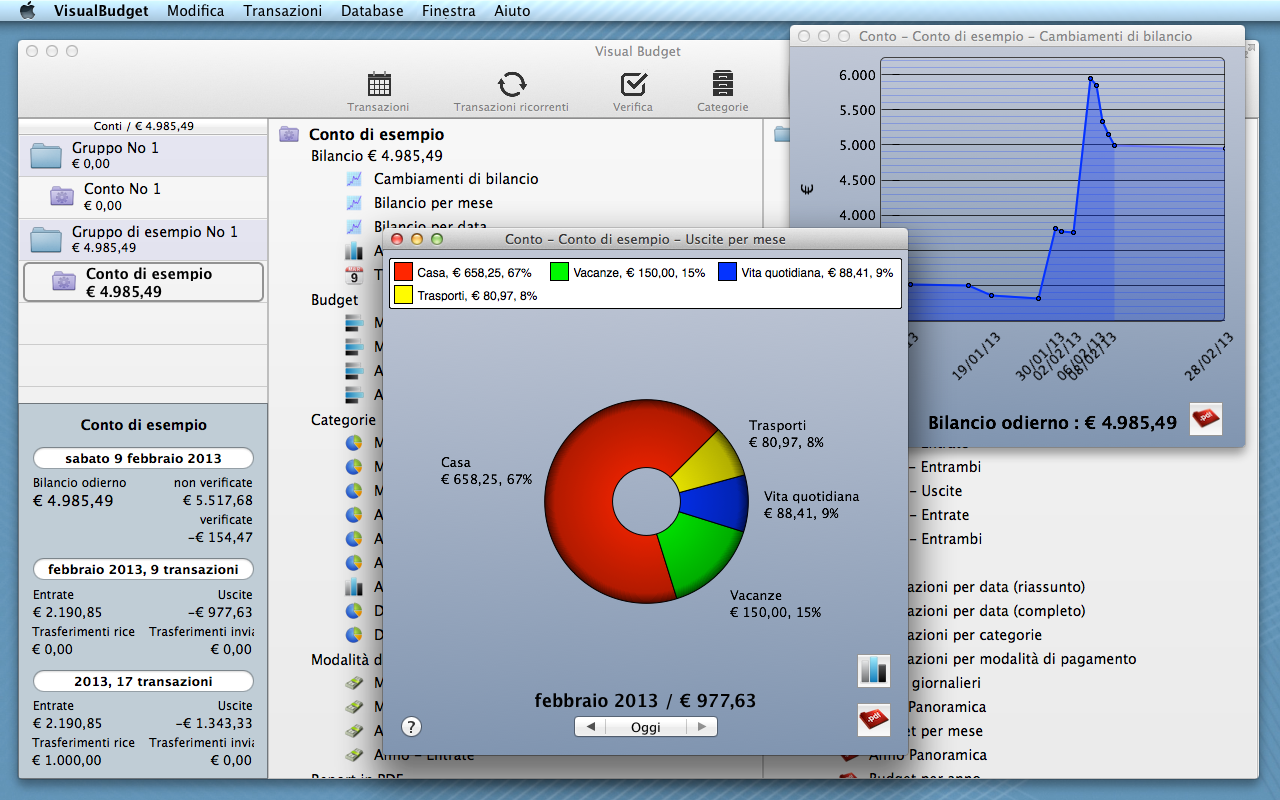Screen dimensions: 1280x800
Task: Open the Database menu
Action: point(372,11)
